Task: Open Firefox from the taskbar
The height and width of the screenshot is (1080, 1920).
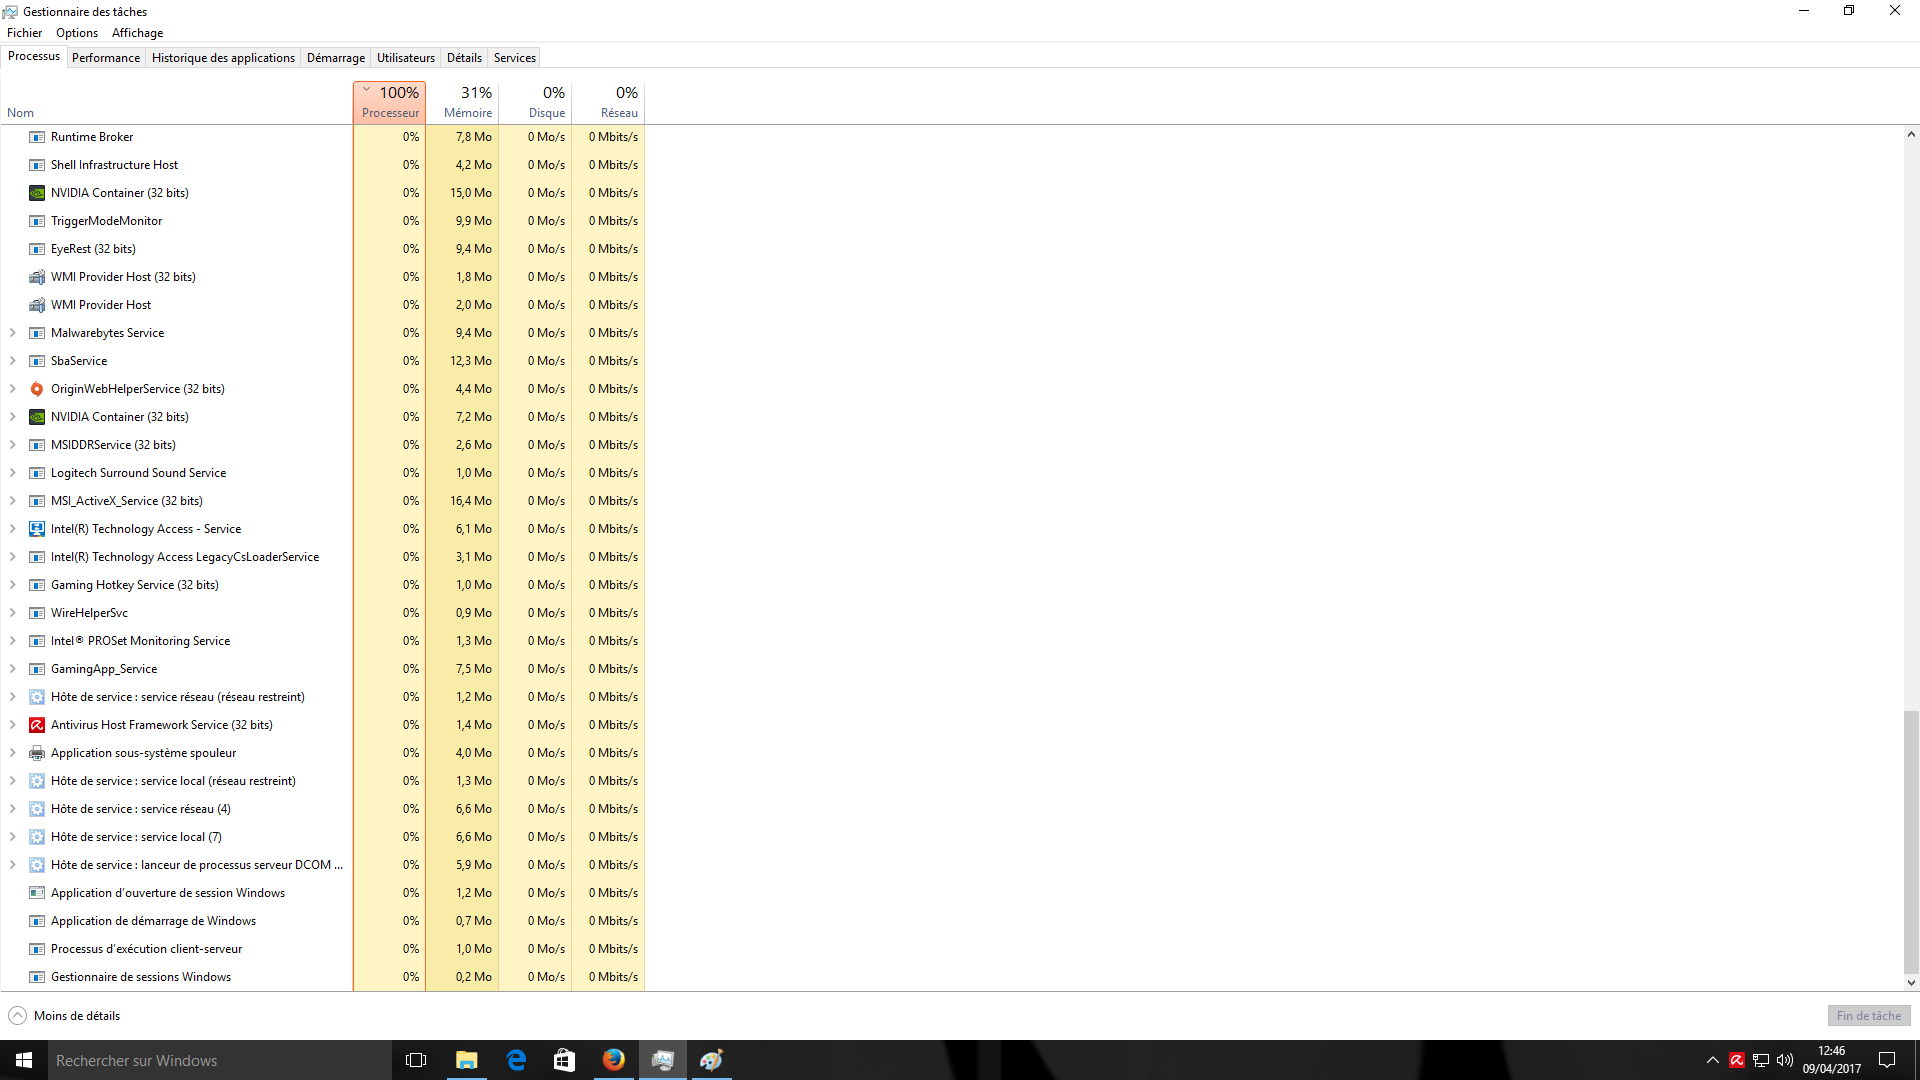Action: pos(613,1060)
